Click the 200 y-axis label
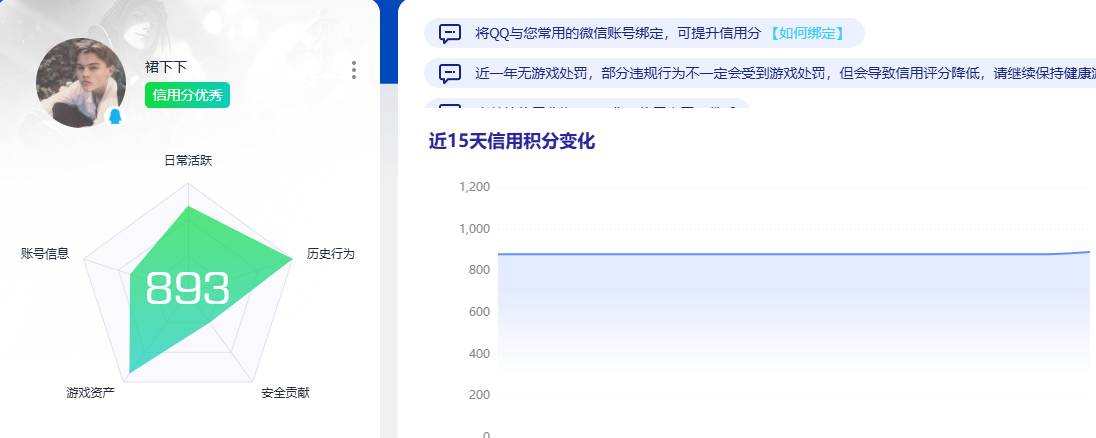 (x=480, y=395)
